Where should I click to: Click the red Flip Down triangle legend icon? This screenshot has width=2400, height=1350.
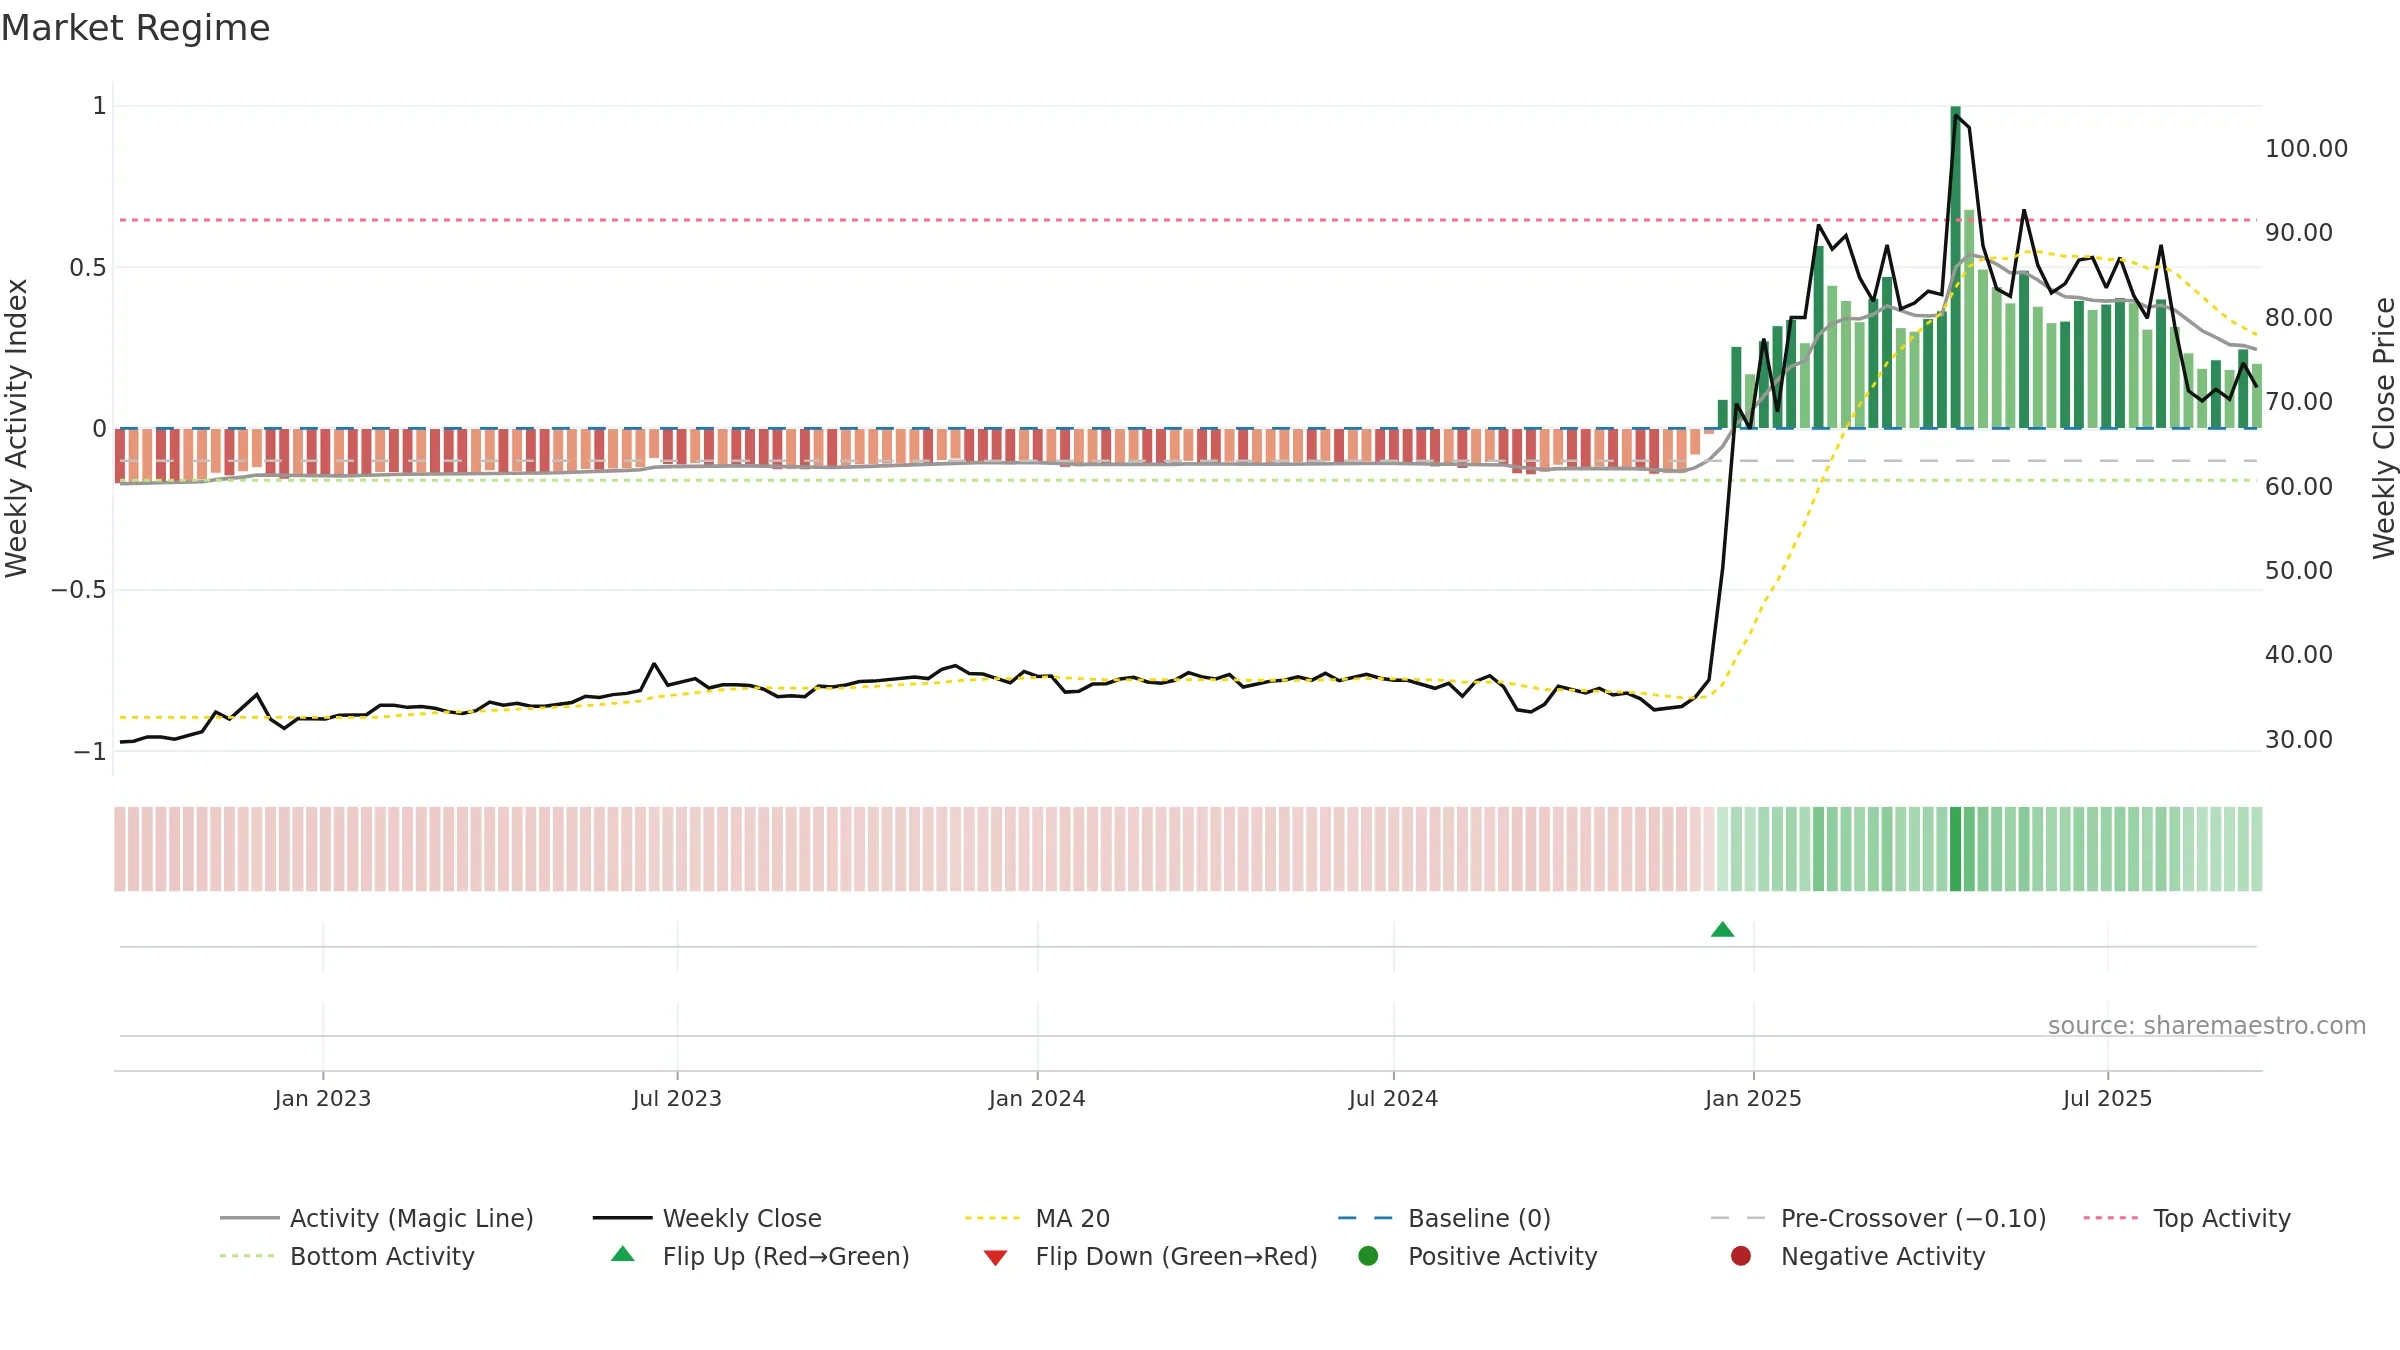pos(995,1258)
